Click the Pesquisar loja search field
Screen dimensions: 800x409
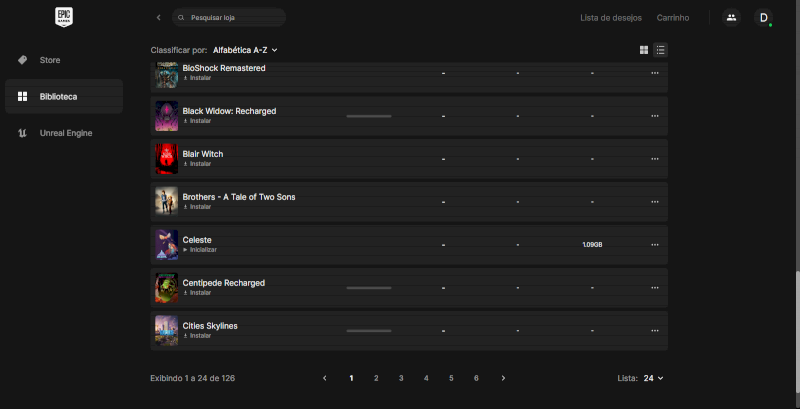(x=230, y=18)
